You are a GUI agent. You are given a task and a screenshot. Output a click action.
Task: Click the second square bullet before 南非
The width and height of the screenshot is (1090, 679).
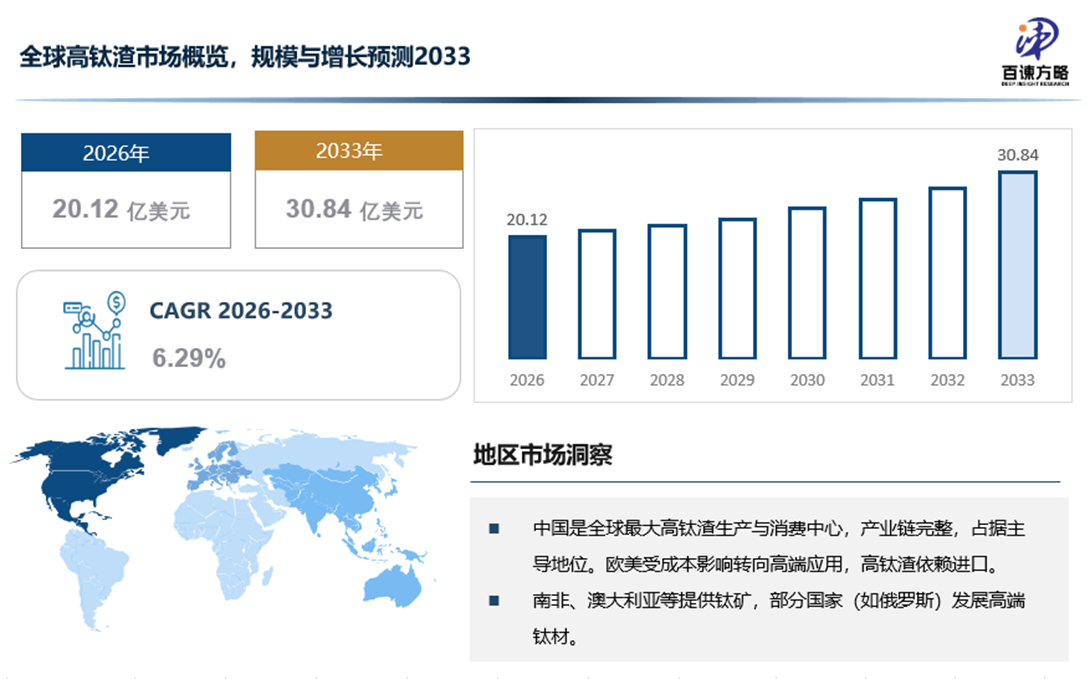coord(494,600)
